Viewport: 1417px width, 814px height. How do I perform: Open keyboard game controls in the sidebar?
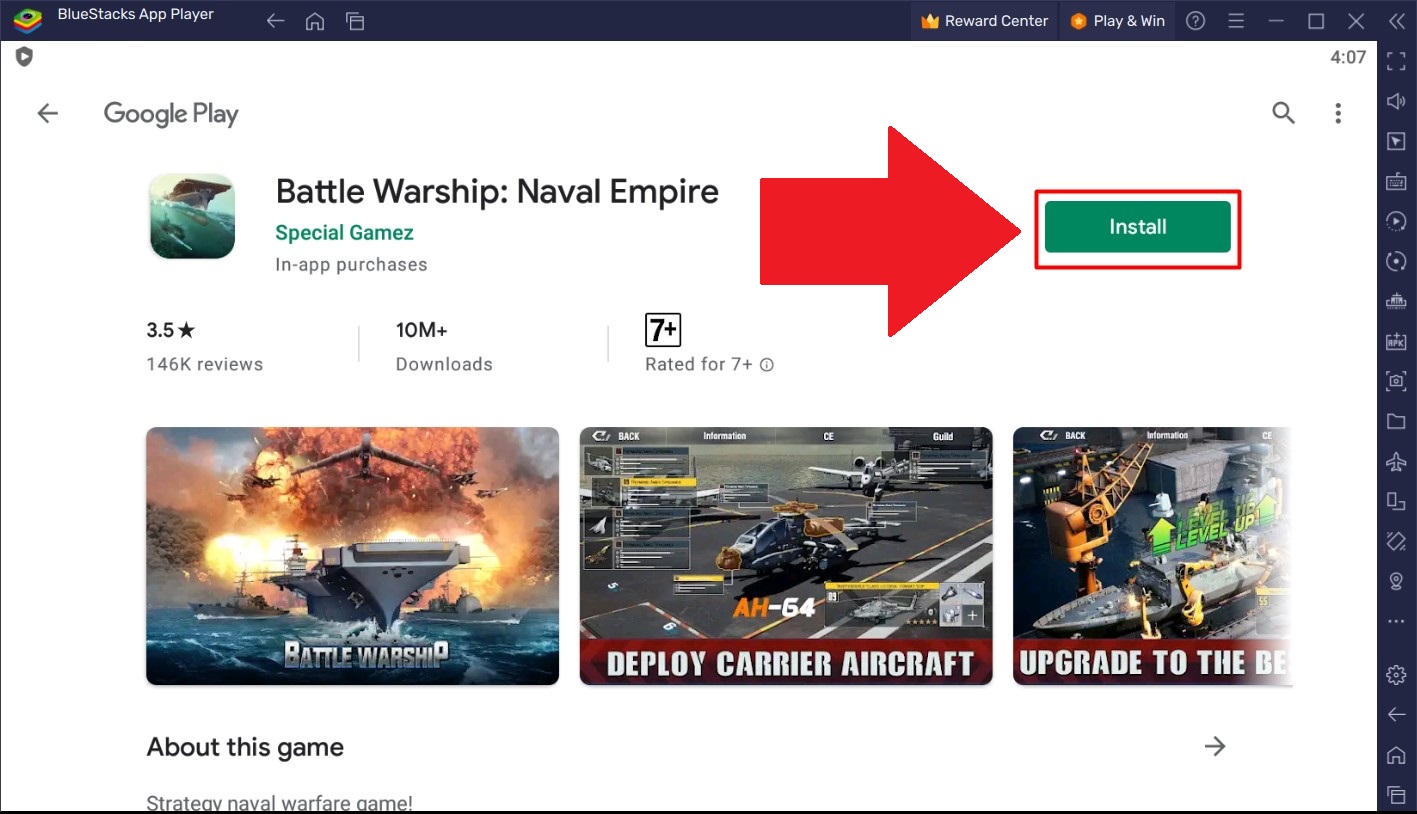coord(1396,181)
